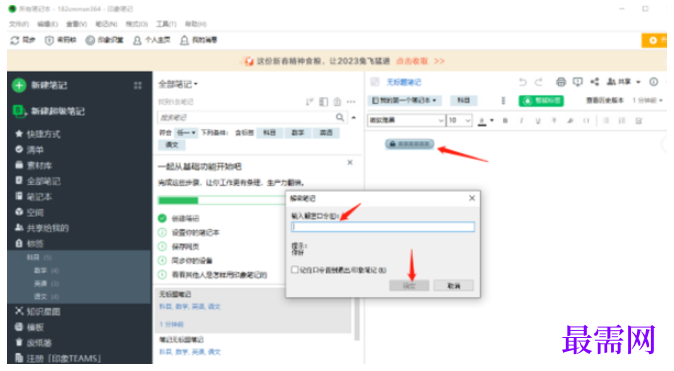Open 知识星图 knowledge graph item
Screen dimensions: 674x371
[38, 311]
